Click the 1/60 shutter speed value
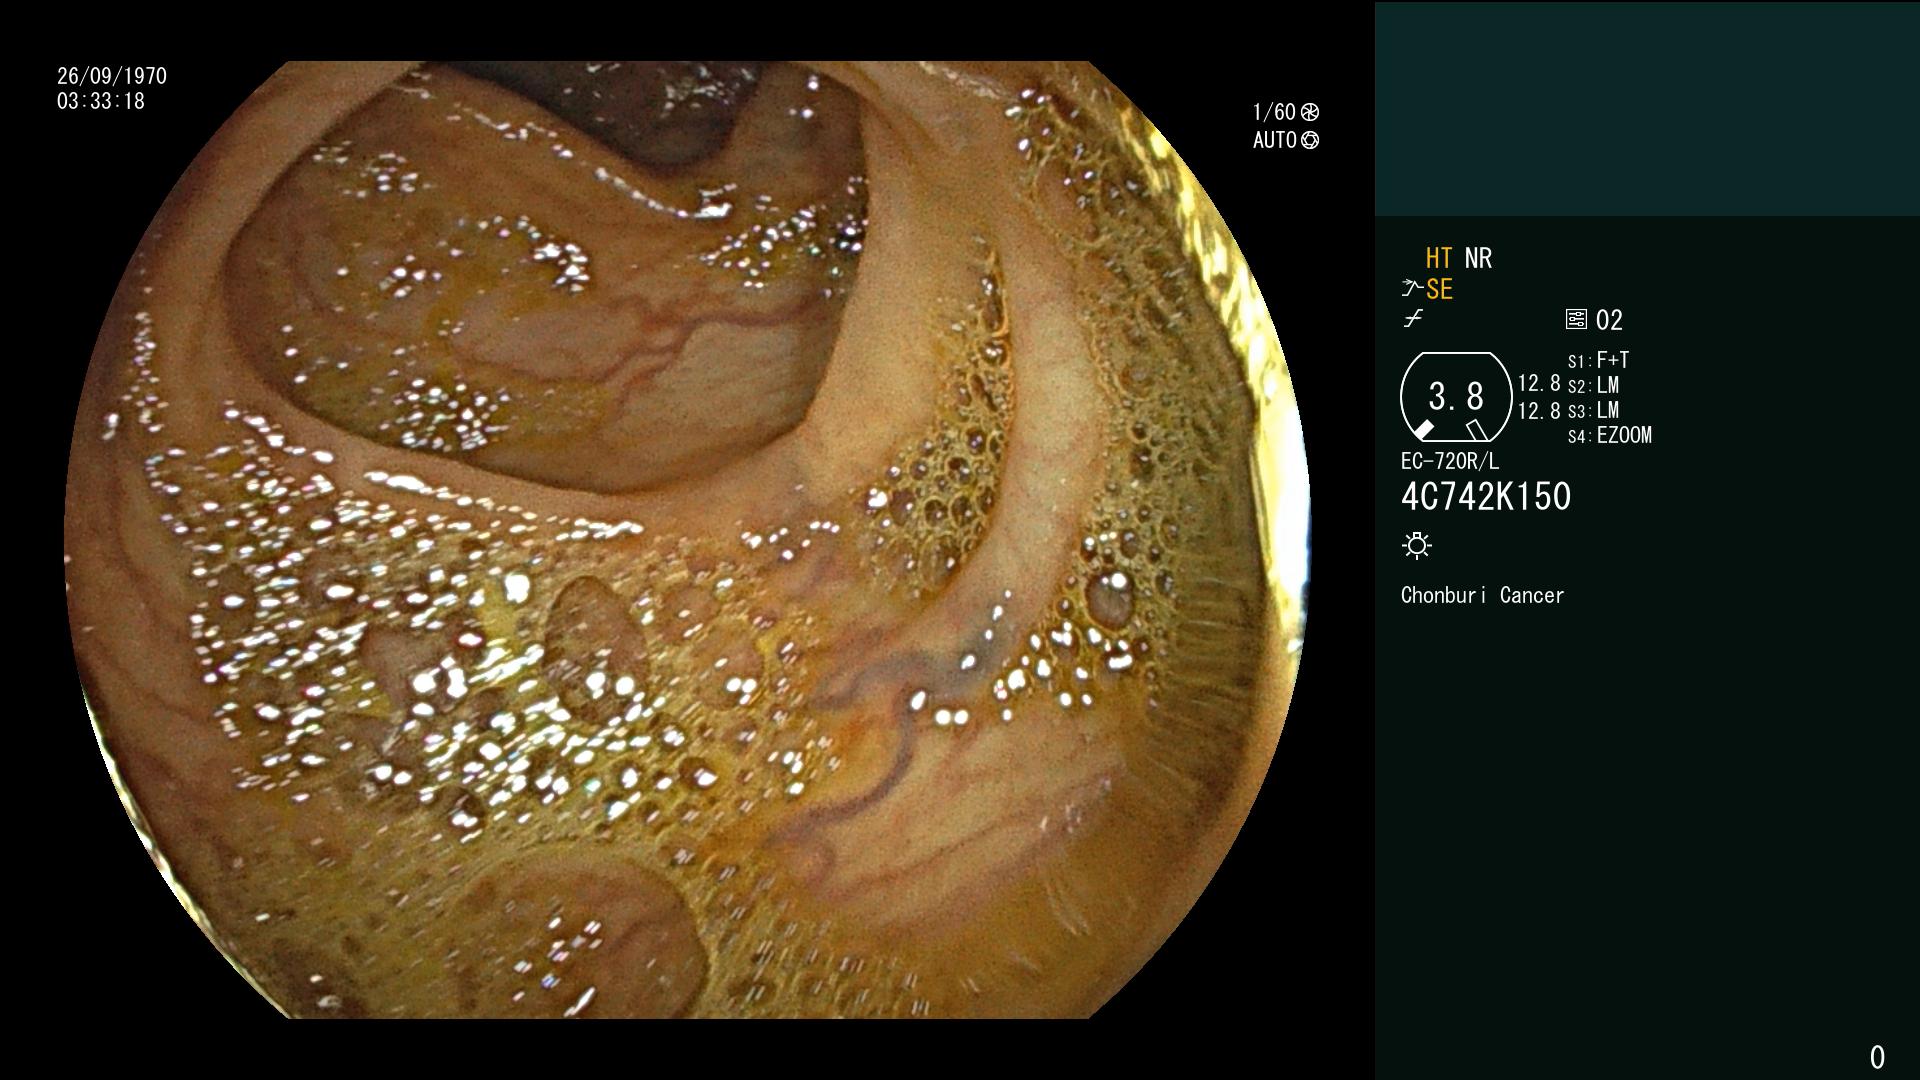Viewport: 1920px width, 1080px height. [x=1274, y=112]
